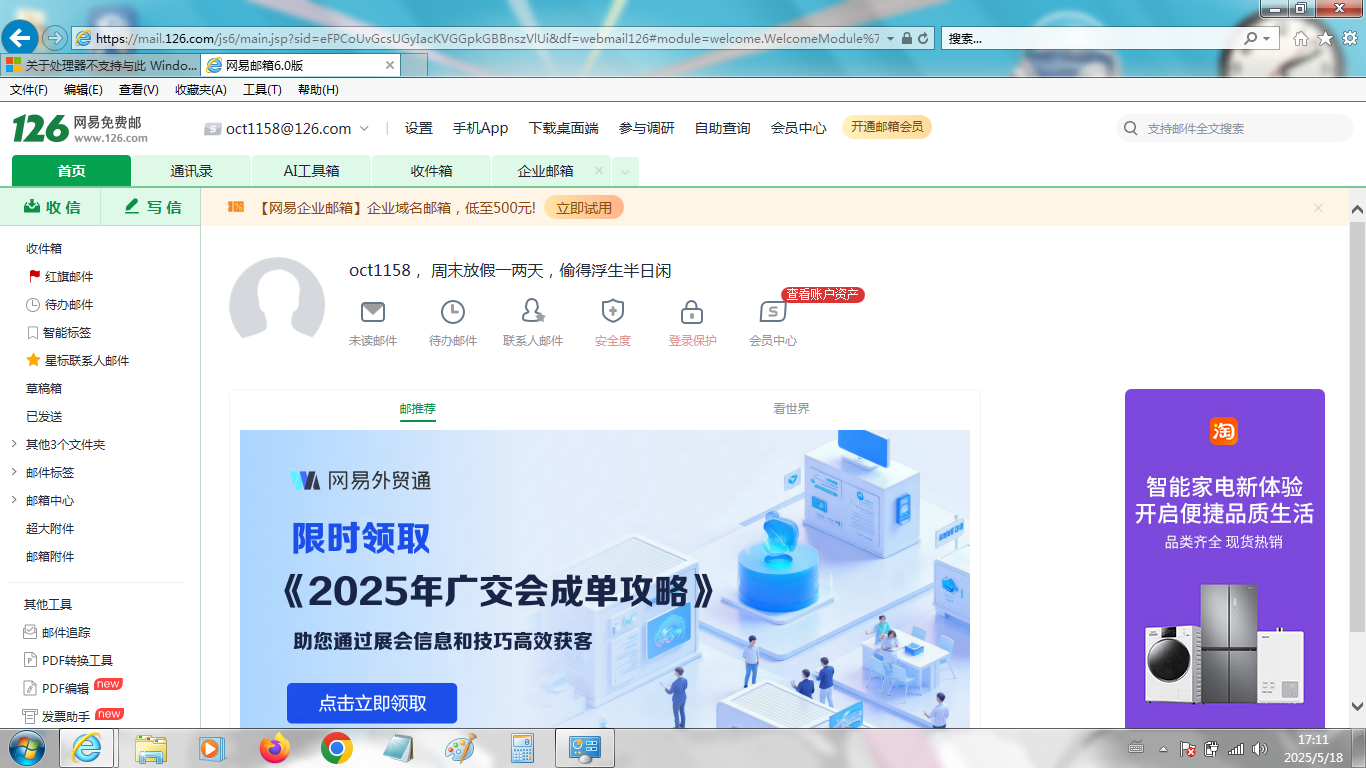
Task: Click the unread mail envelope icon
Action: 372,311
